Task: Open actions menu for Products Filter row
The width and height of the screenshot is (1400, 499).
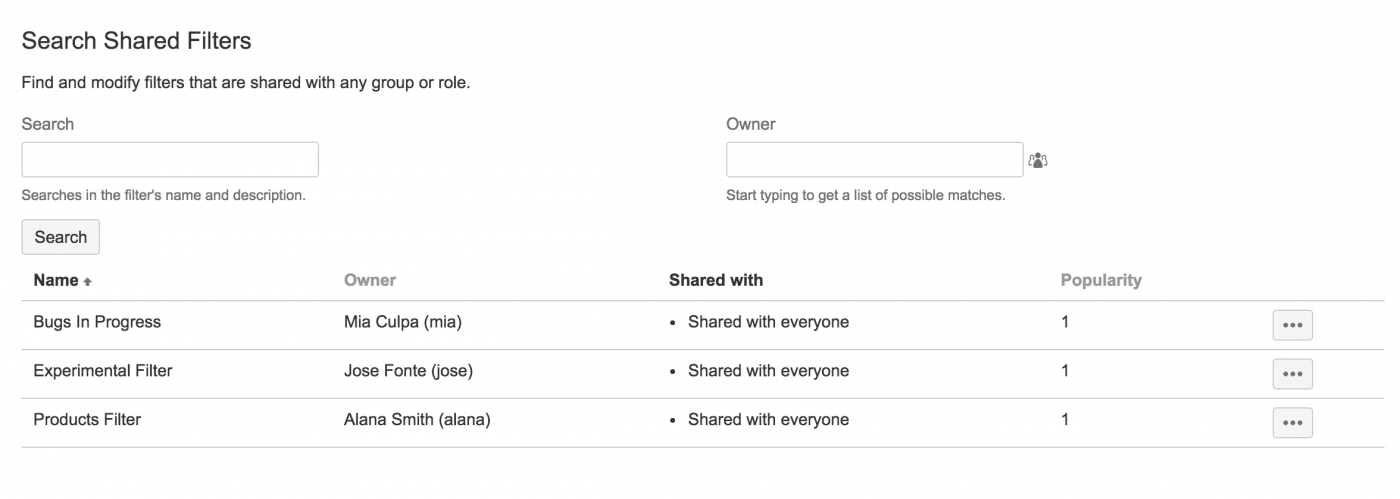Action: click(x=1292, y=422)
